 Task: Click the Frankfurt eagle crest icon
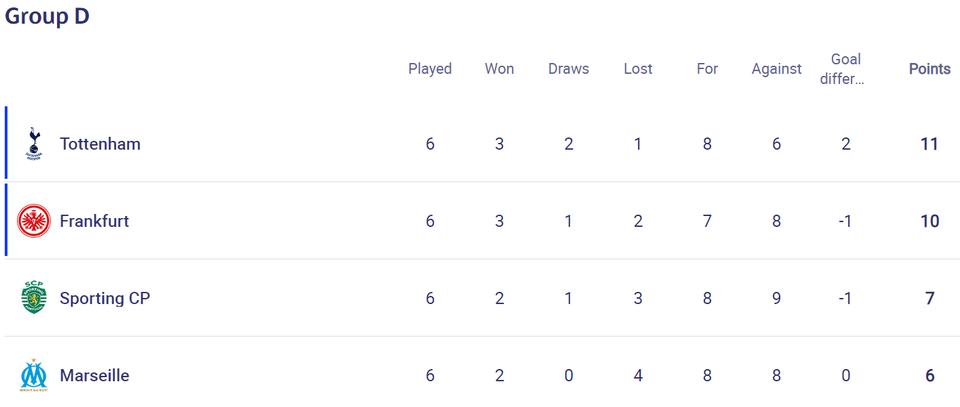[x=34, y=221]
